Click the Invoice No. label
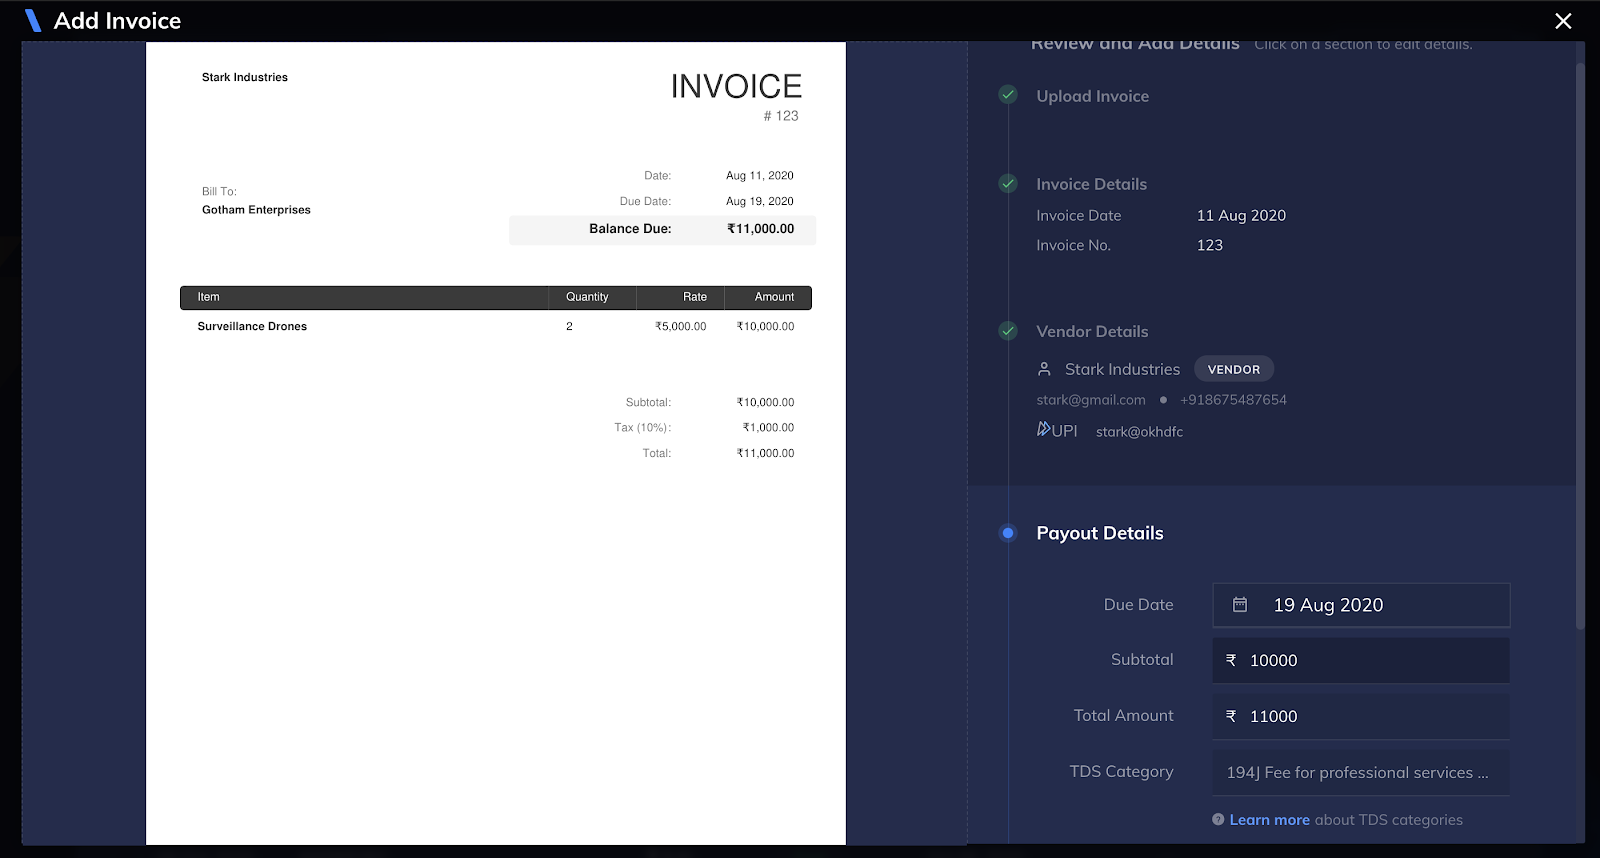Screen dimensions: 1600x858 click(x=1073, y=245)
